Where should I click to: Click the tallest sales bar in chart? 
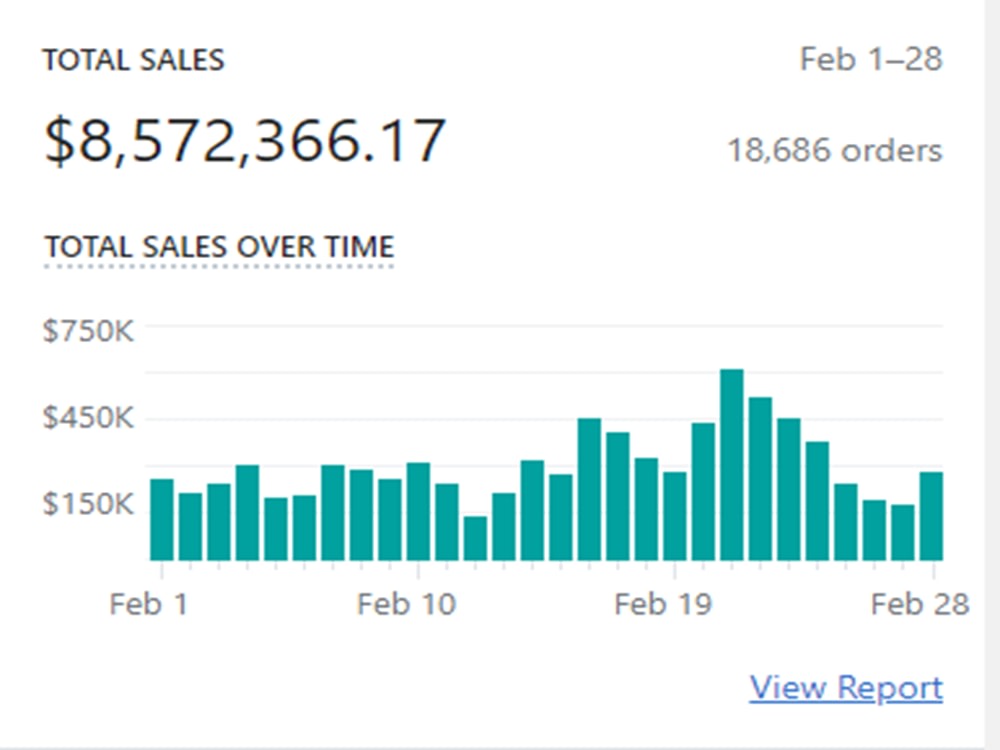tap(732, 465)
